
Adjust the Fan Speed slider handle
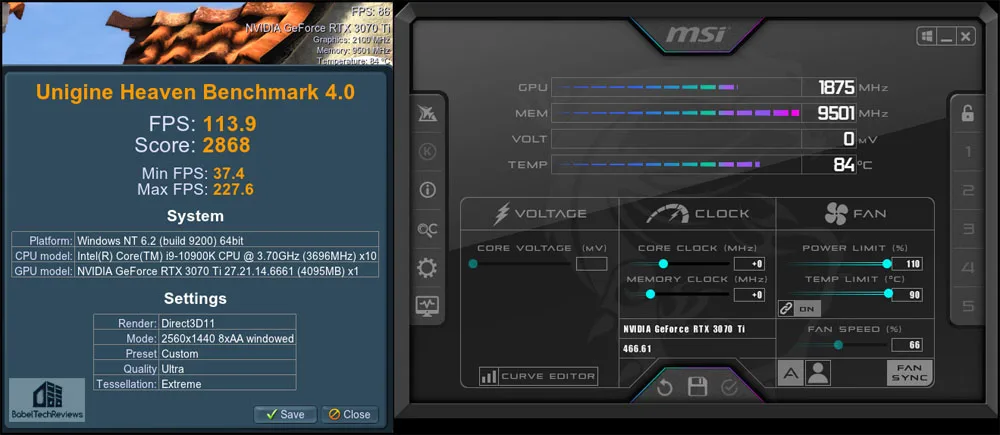[x=838, y=345]
